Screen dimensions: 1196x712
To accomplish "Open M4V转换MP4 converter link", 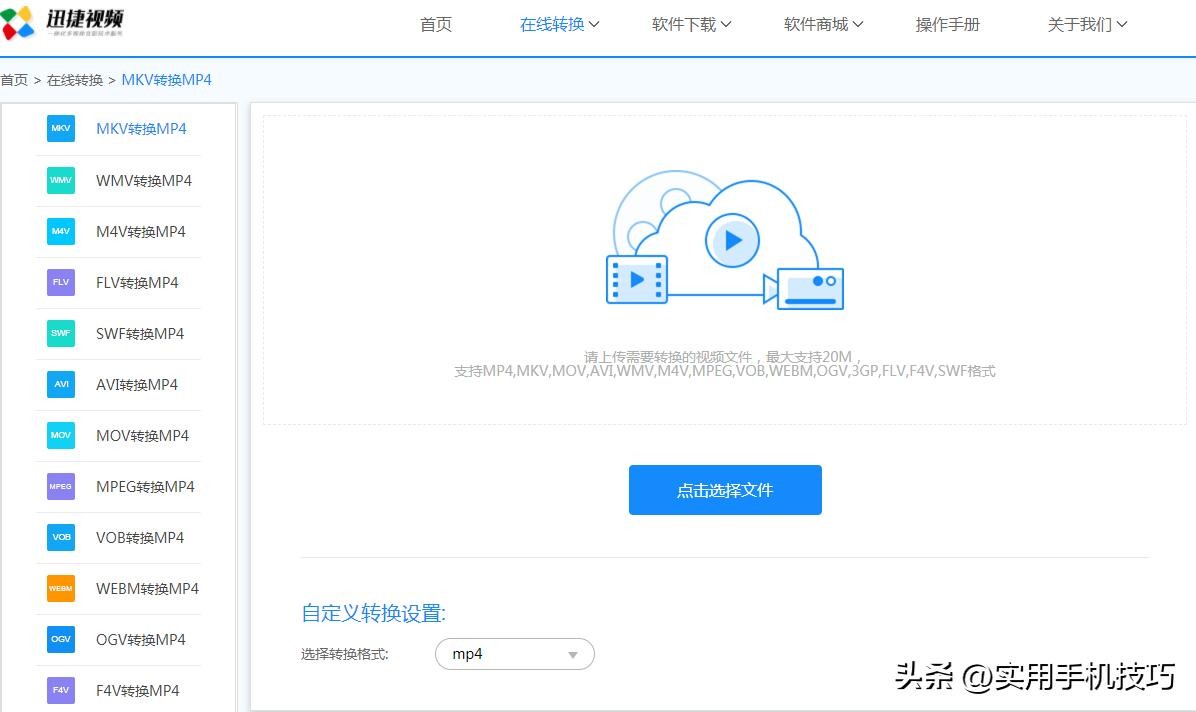I will click(141, 232).
